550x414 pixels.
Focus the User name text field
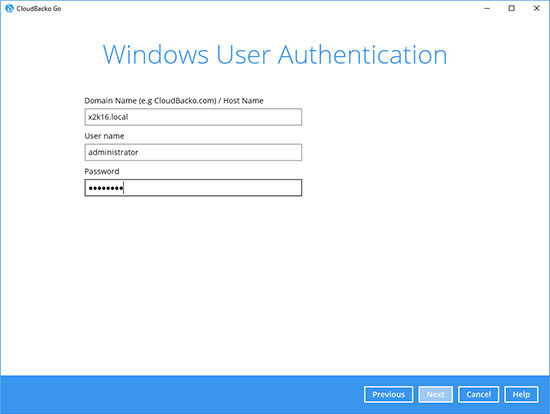[x=193, y=152]
